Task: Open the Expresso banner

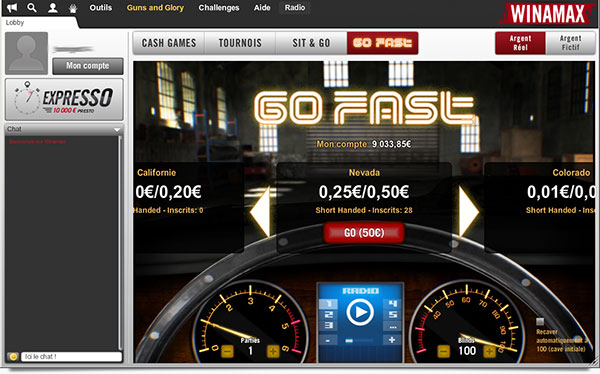Action: (x=64, y=99)
